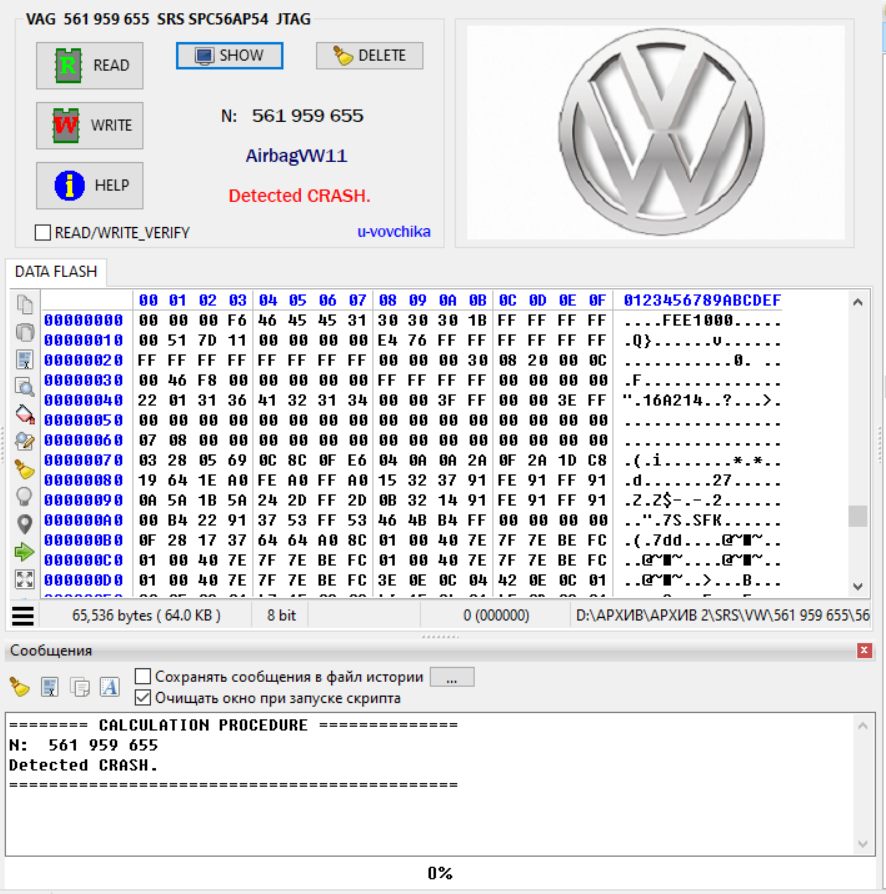
Task: Click the select-all icon in messages toolbar
Action: (50, 687)
